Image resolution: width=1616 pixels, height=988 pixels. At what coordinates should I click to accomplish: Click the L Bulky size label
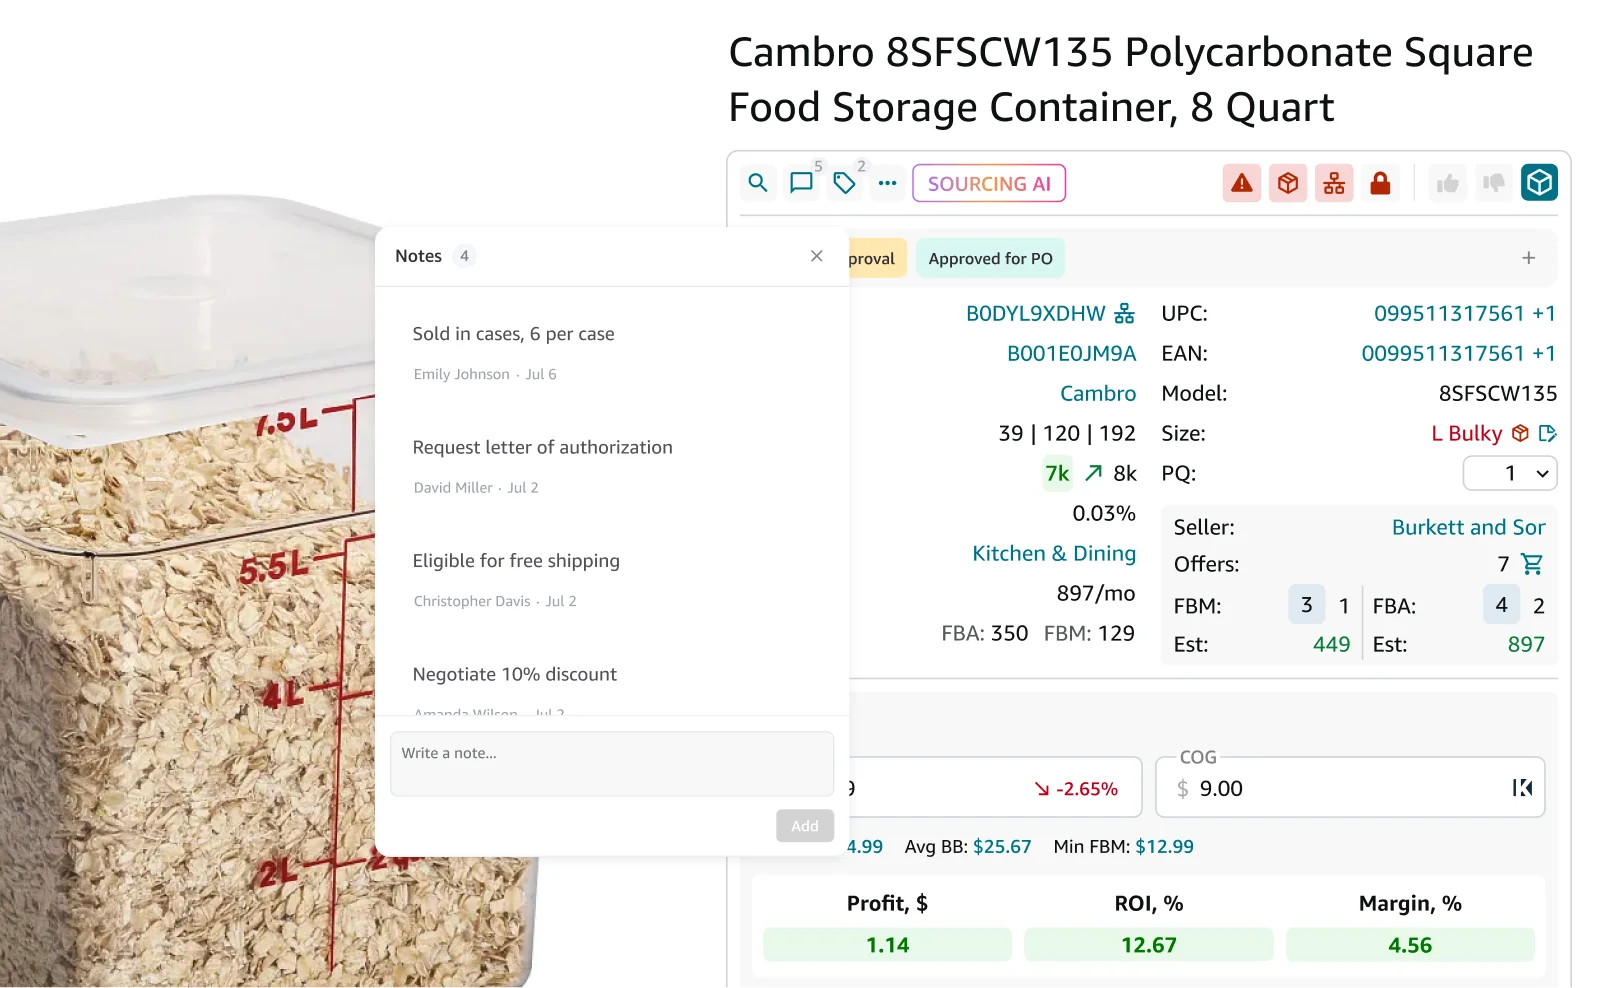point(1466,434)
